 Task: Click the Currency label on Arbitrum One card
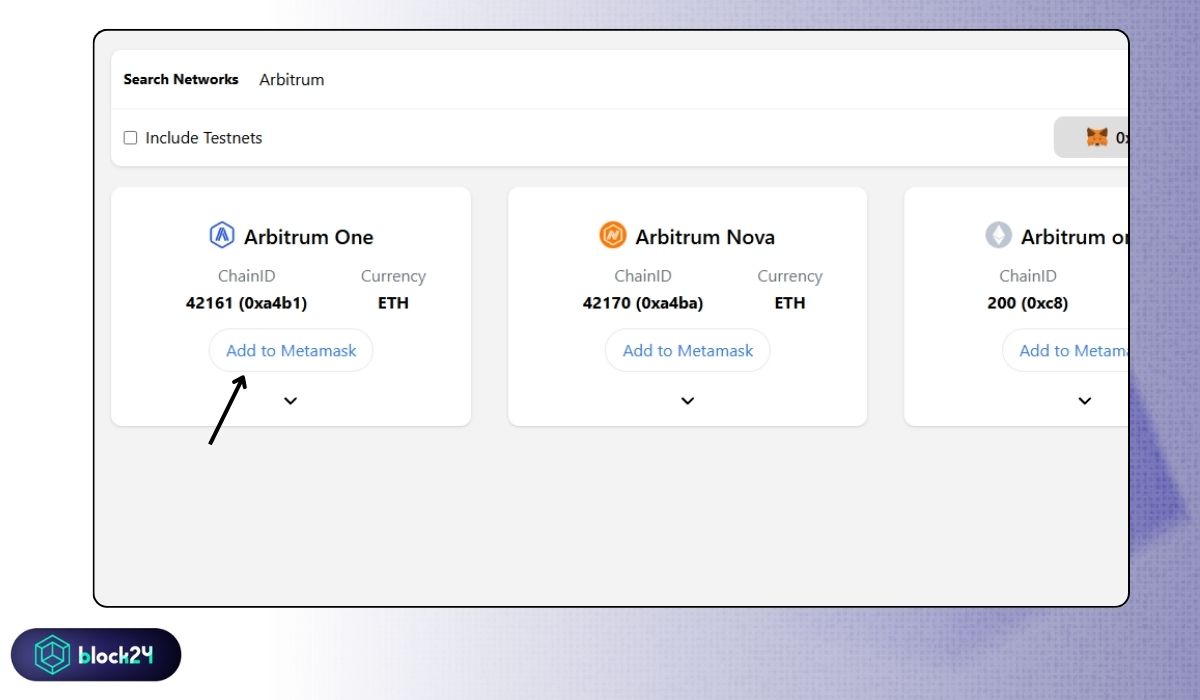click(393, 276)
